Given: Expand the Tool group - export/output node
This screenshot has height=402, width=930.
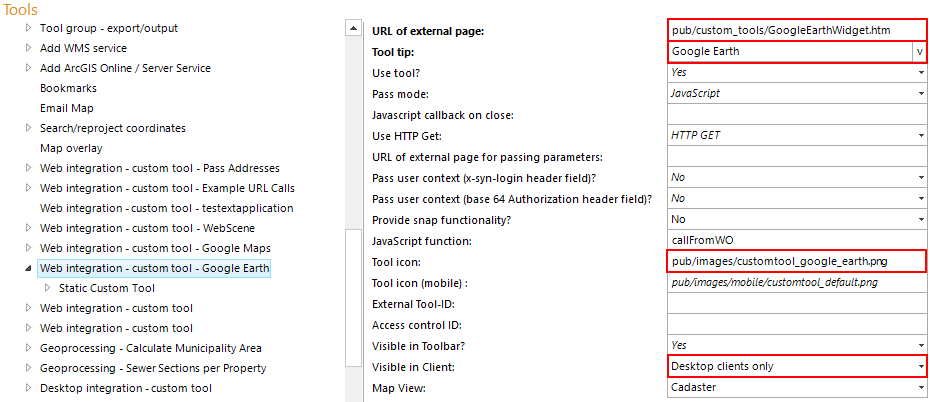Looking at the screenshot, I should 29,28.
